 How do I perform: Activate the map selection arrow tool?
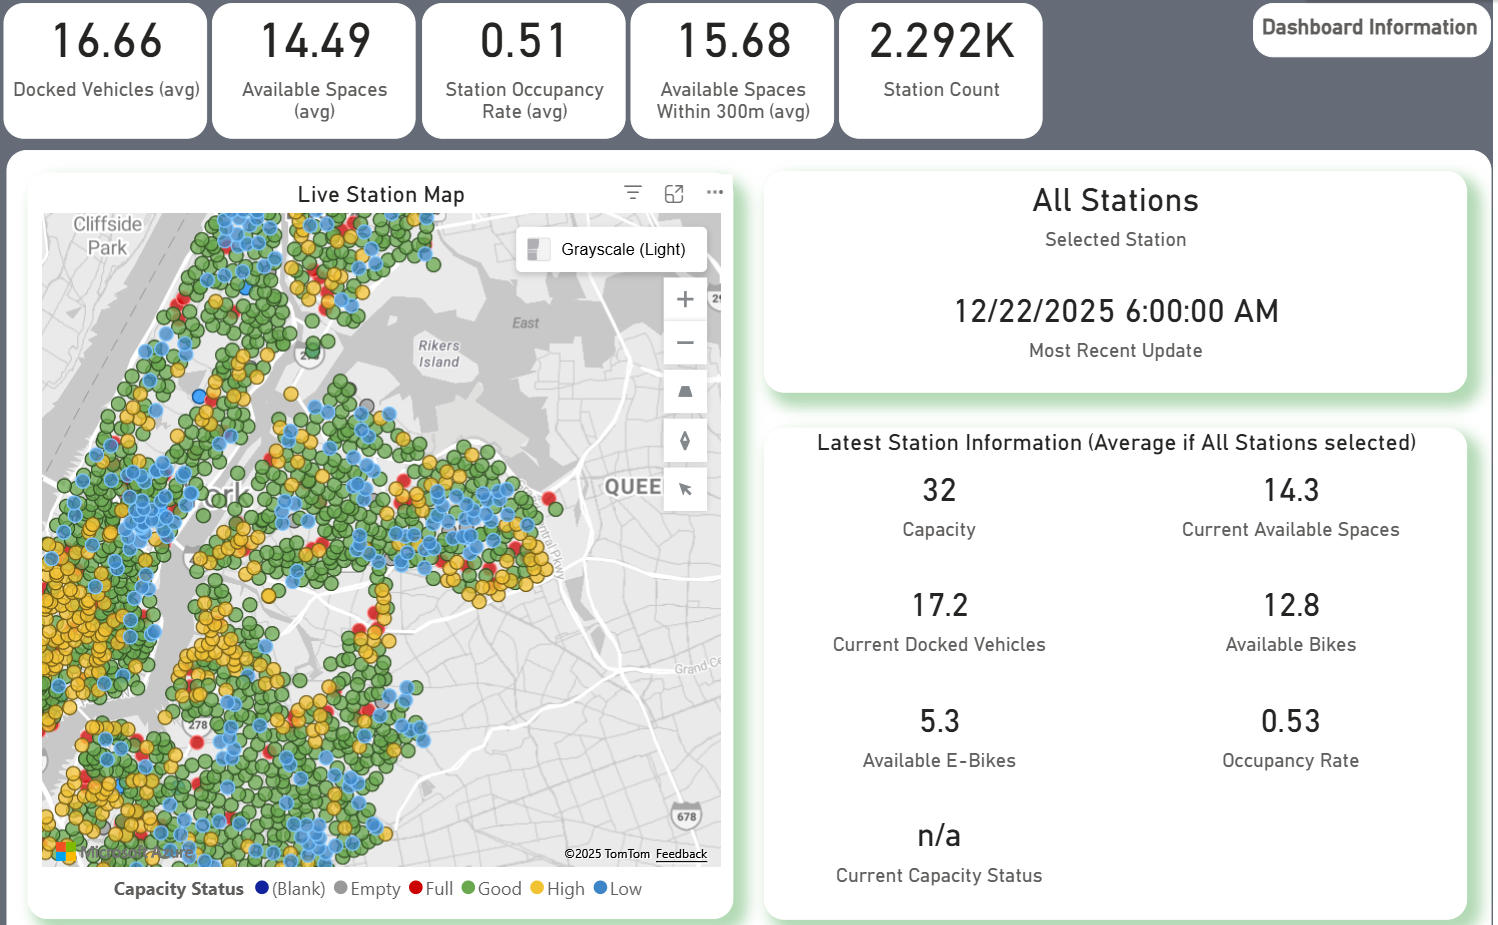coord(685,489)
